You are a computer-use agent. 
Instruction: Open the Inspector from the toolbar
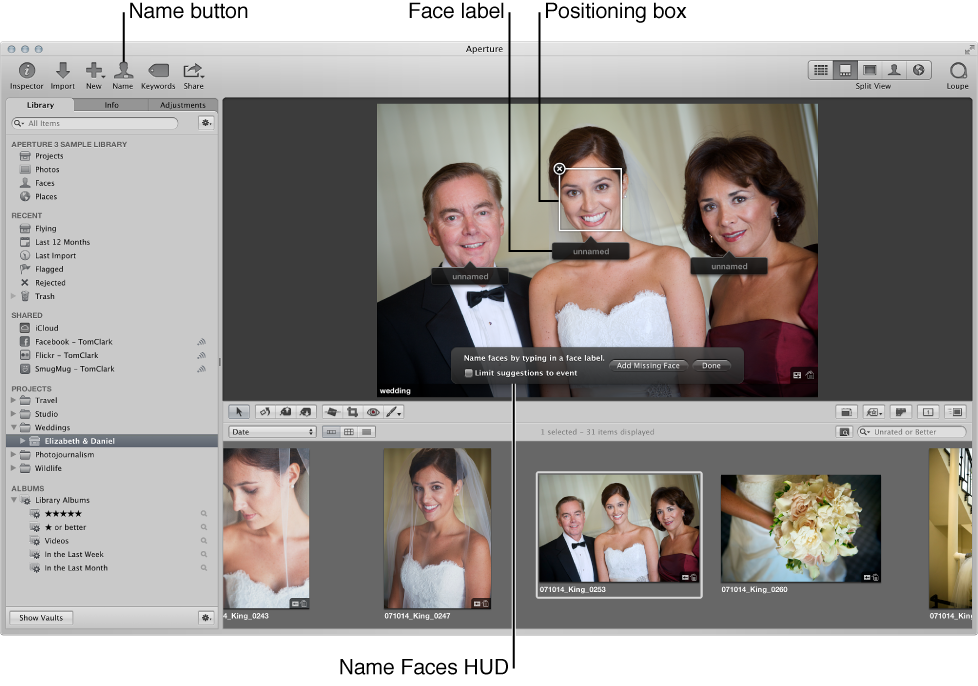(27, 71)
